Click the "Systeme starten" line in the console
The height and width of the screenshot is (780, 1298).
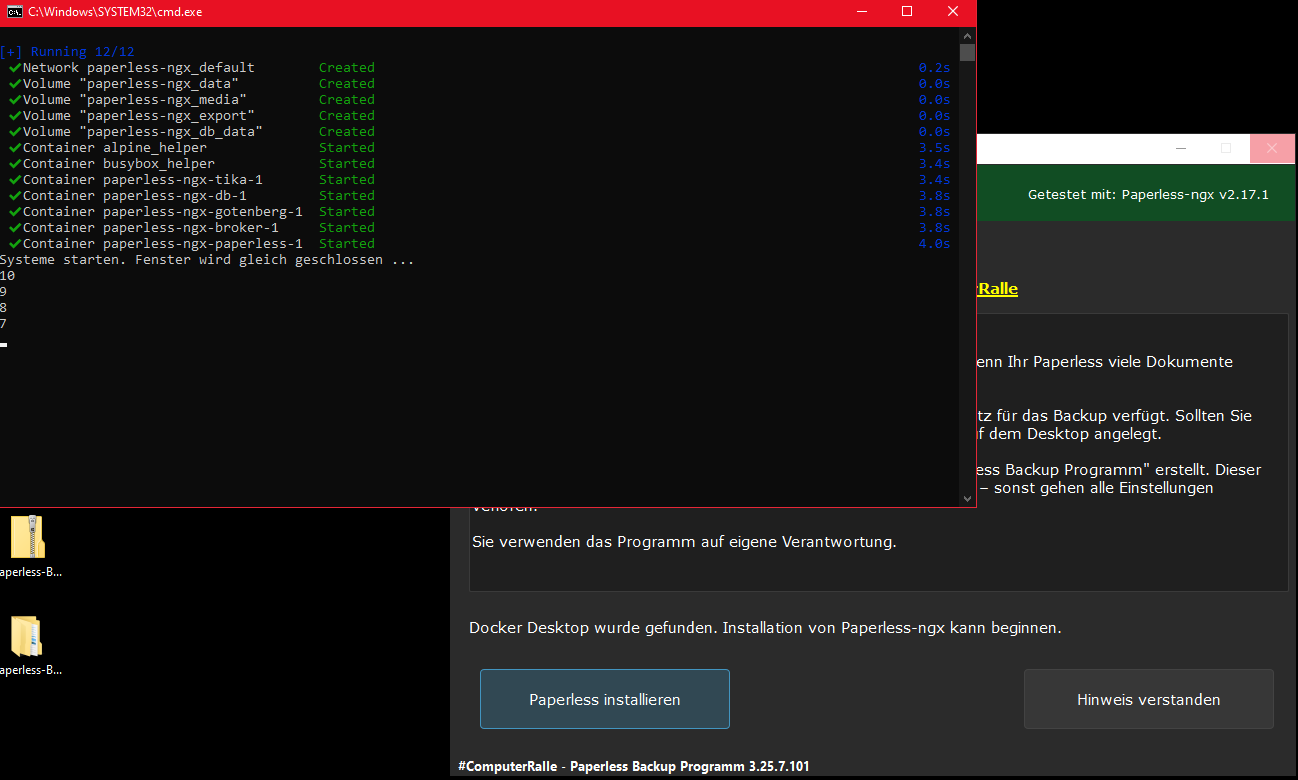click(207, 260)
